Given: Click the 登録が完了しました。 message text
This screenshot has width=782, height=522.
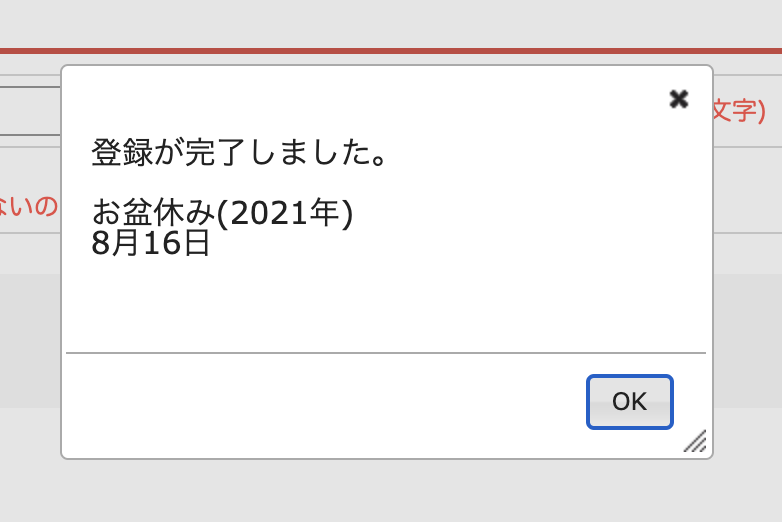Looking at the screenshot, I should [x=239, y=153].
